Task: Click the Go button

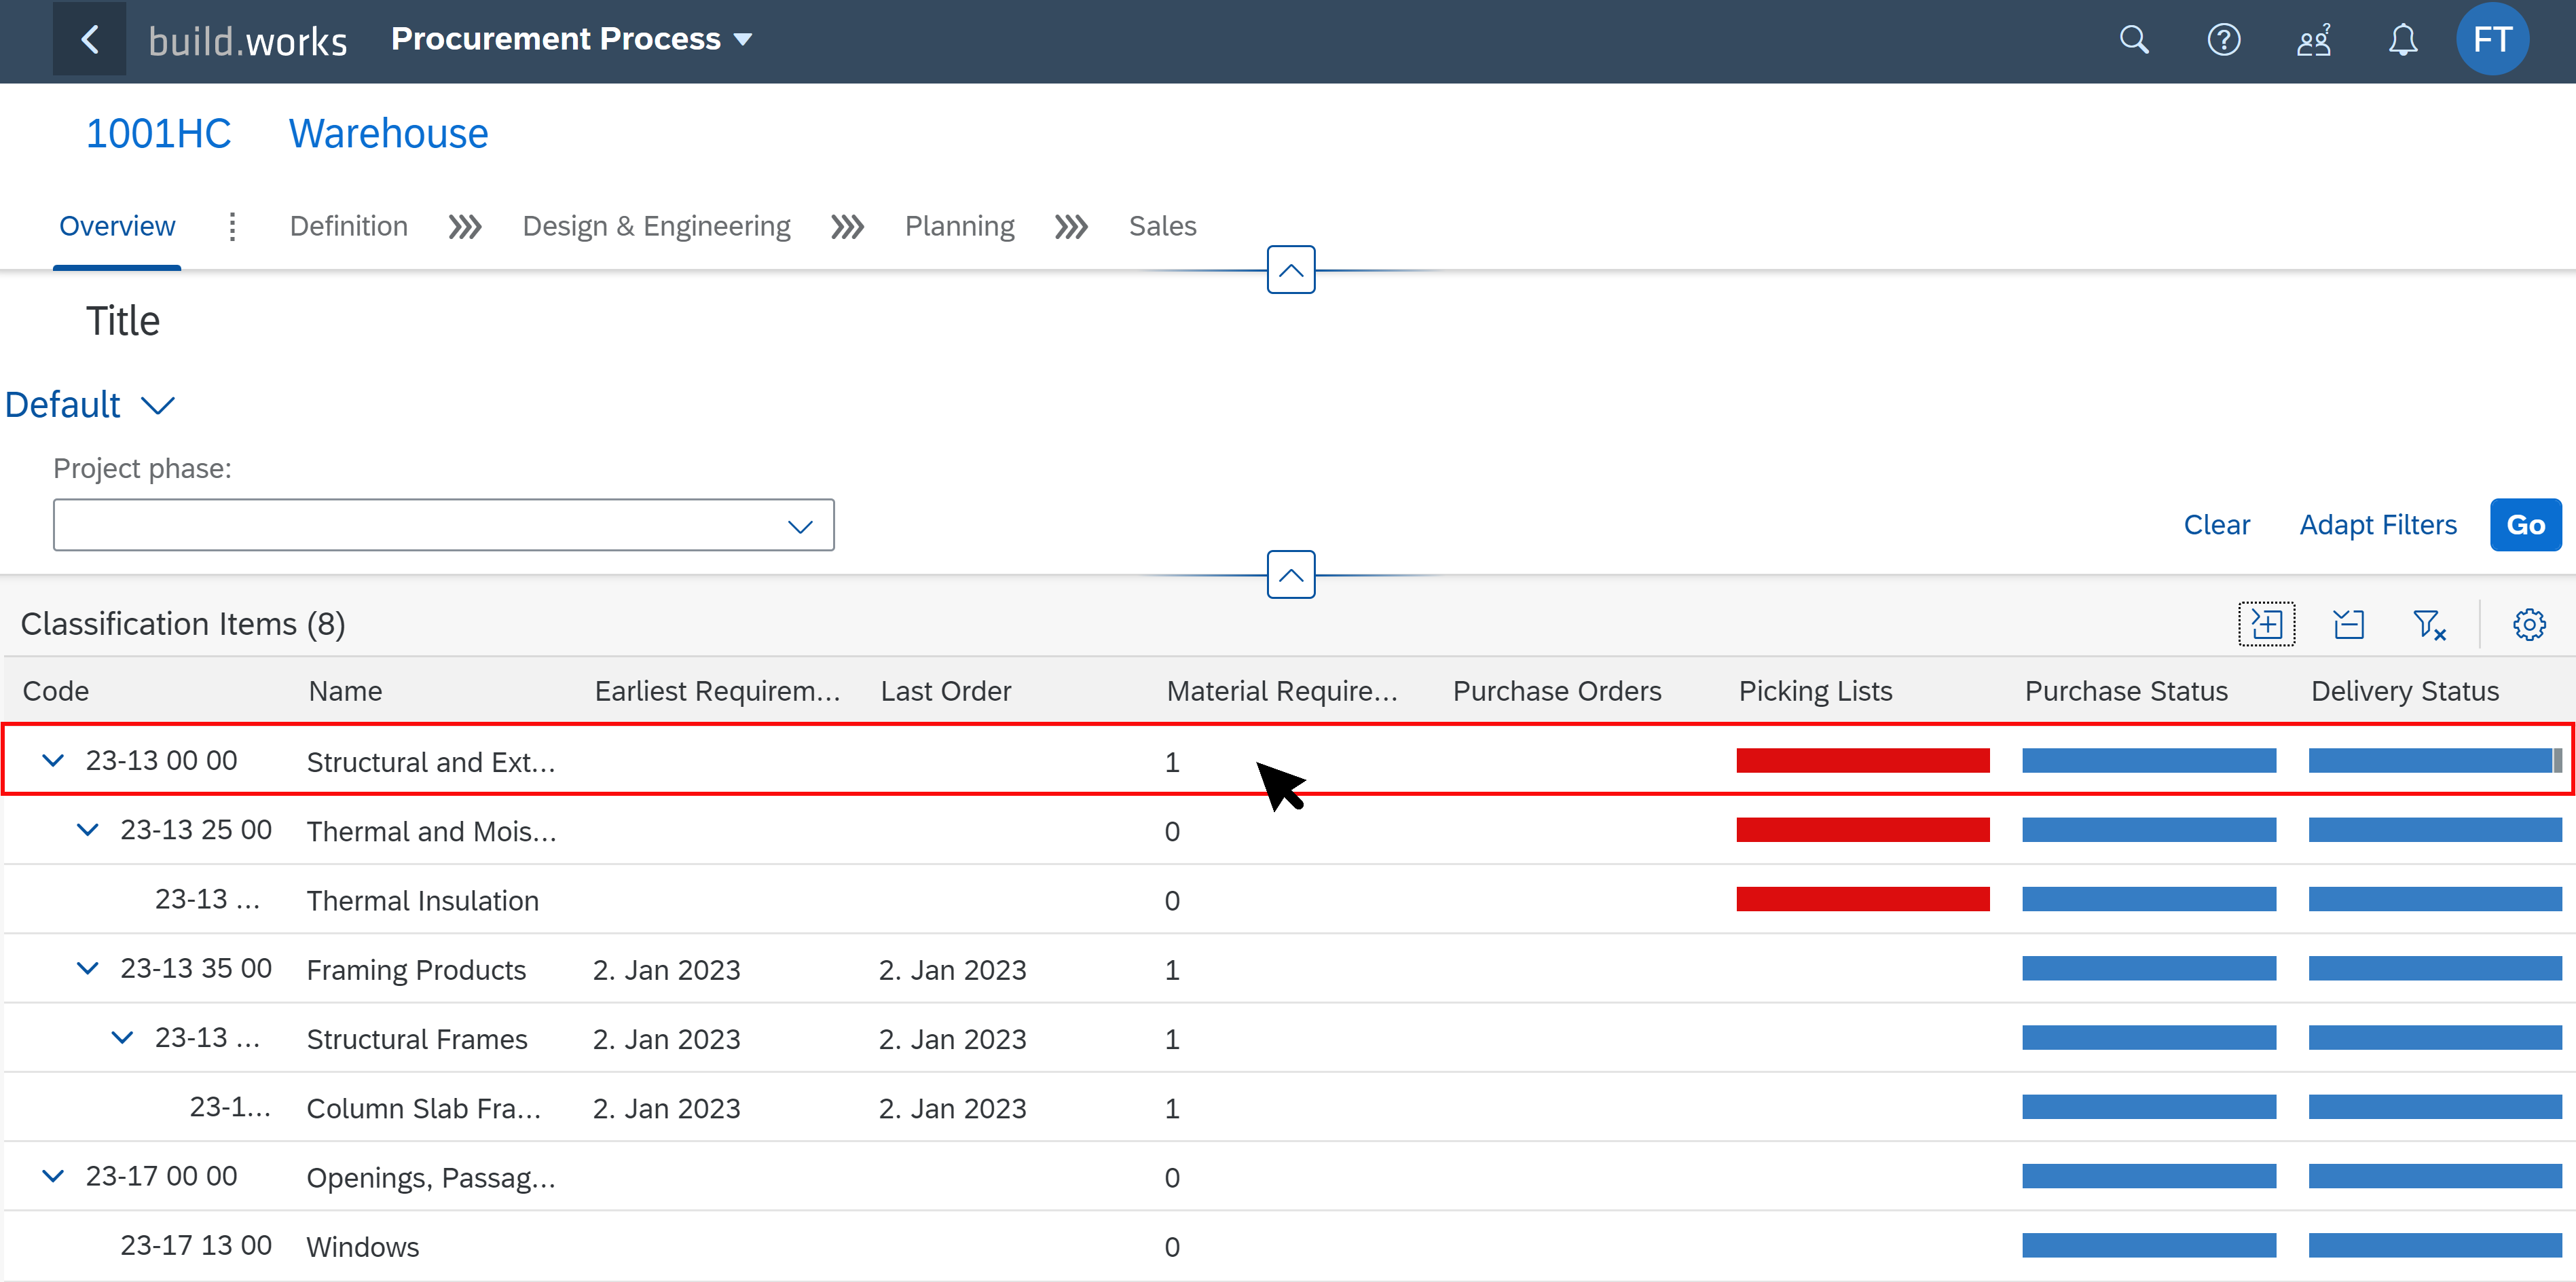Action: coord(2525,525)
